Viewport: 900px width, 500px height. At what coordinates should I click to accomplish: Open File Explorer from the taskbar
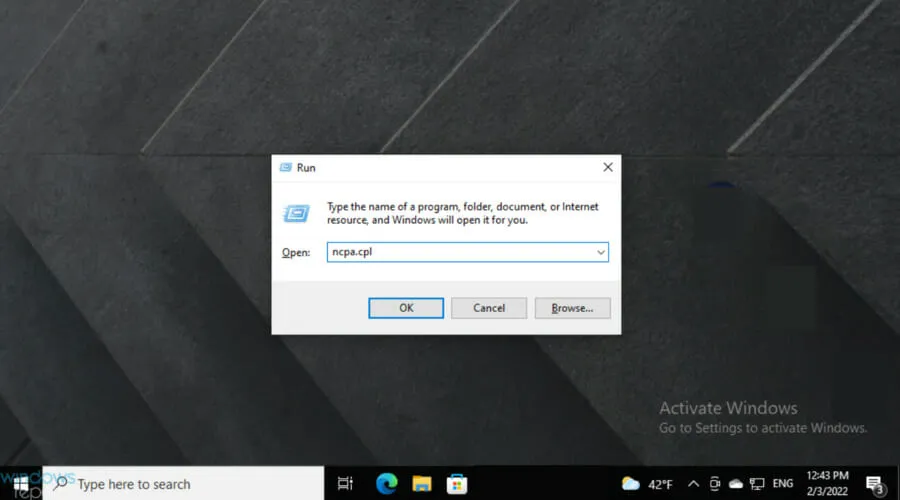pyautogui.click(x=422, y=484)
